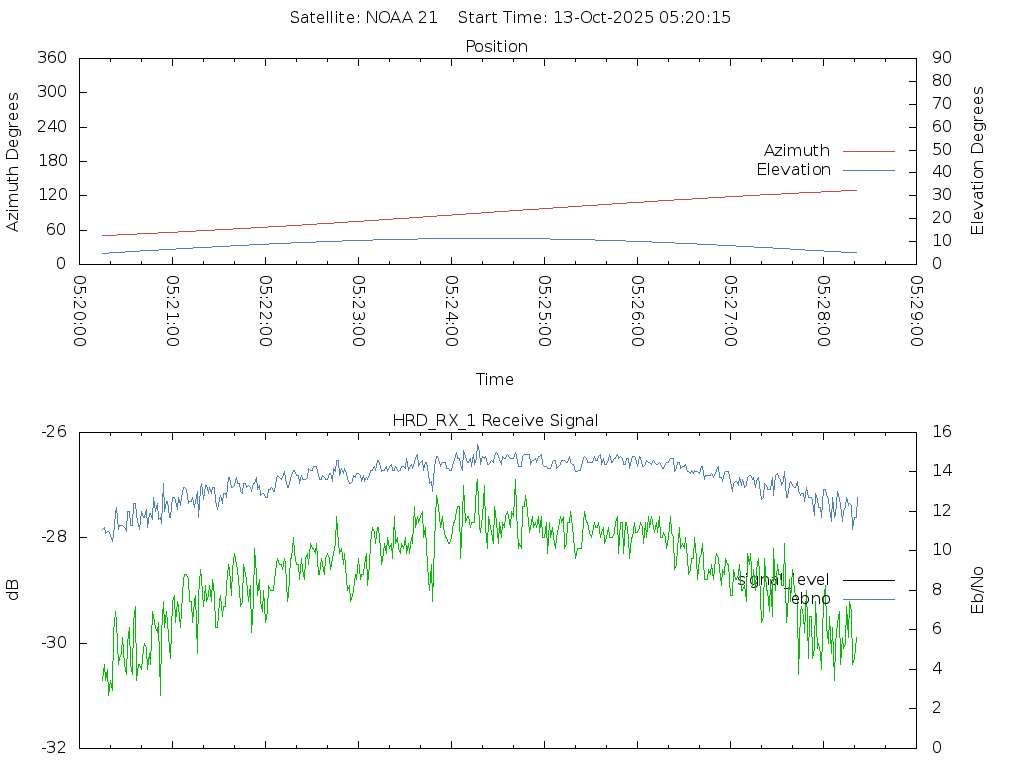The image size is (1024, 768).
Task: Click the "HRD_RX_1 Receive Signal" chart title
Action: click(x=495, y=420)
